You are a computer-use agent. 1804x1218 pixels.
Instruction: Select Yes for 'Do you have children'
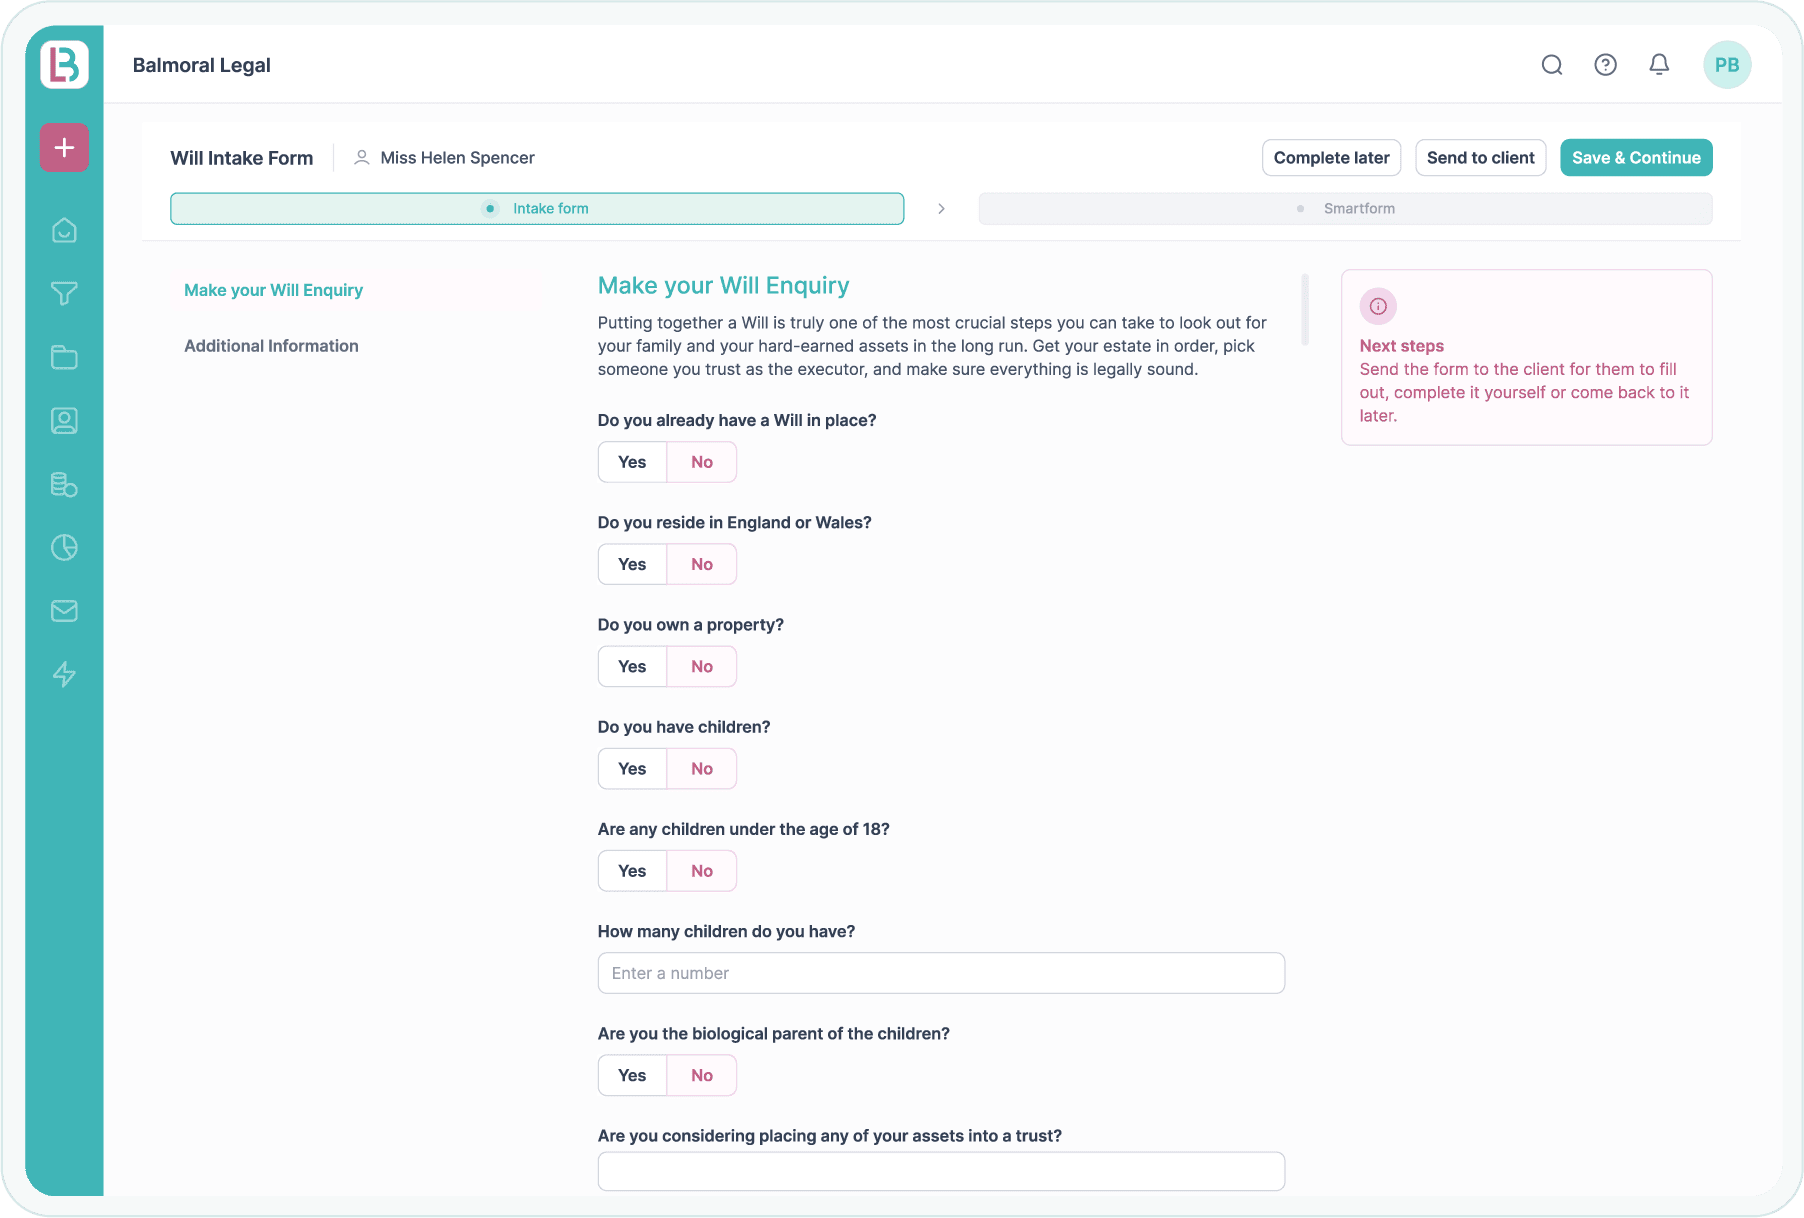click(632, 768)
